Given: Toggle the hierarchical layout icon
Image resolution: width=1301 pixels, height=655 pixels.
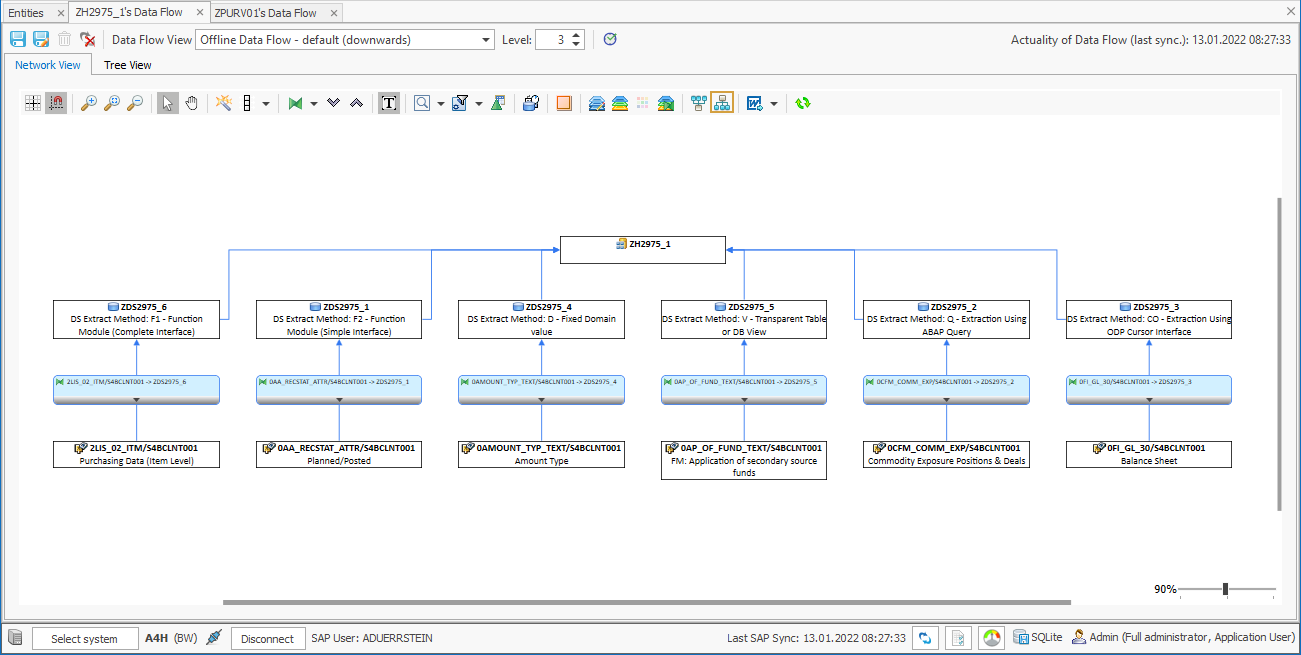Looking at the screenshot, I should pyautogui.click(x=721, y=102).
